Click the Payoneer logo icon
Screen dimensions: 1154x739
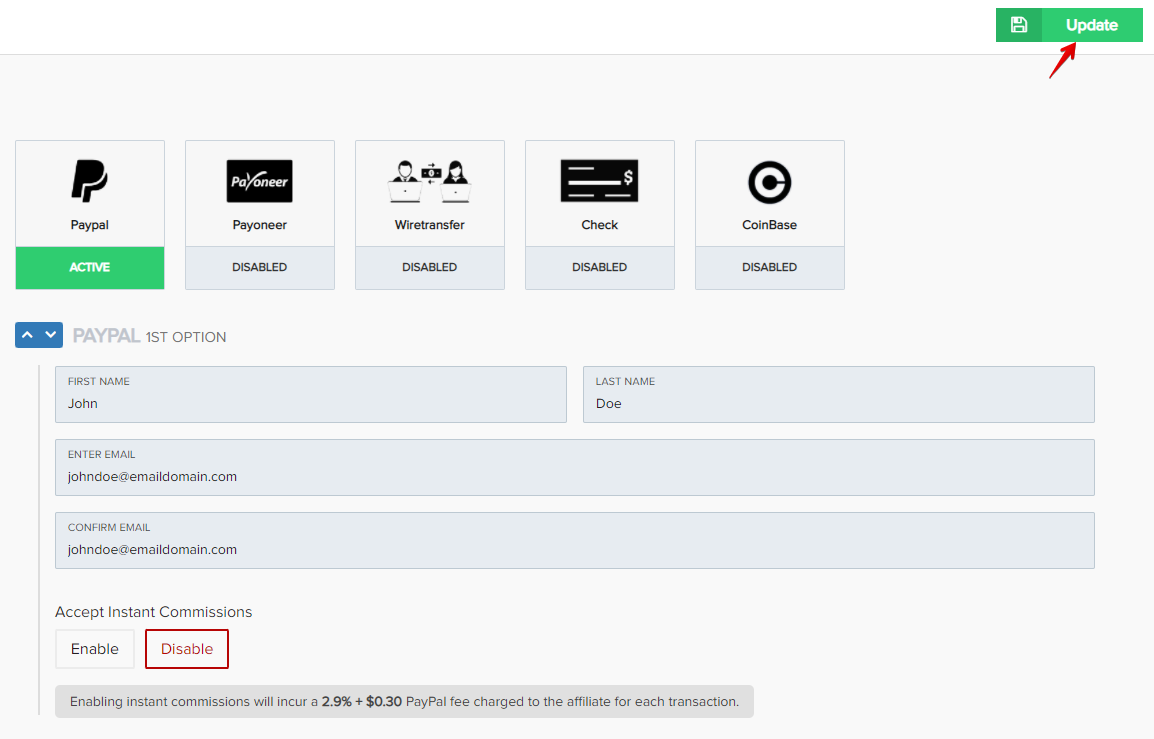[x=259, y=182]
